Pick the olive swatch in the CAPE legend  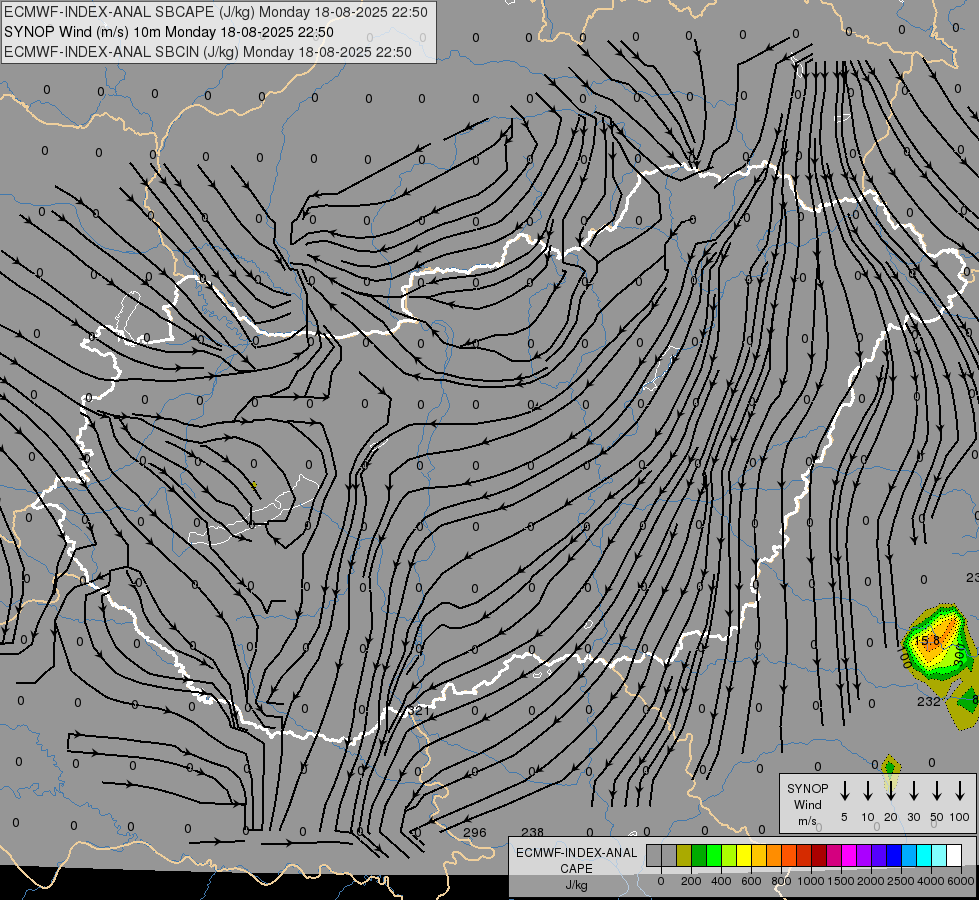[x=684, y=855]
